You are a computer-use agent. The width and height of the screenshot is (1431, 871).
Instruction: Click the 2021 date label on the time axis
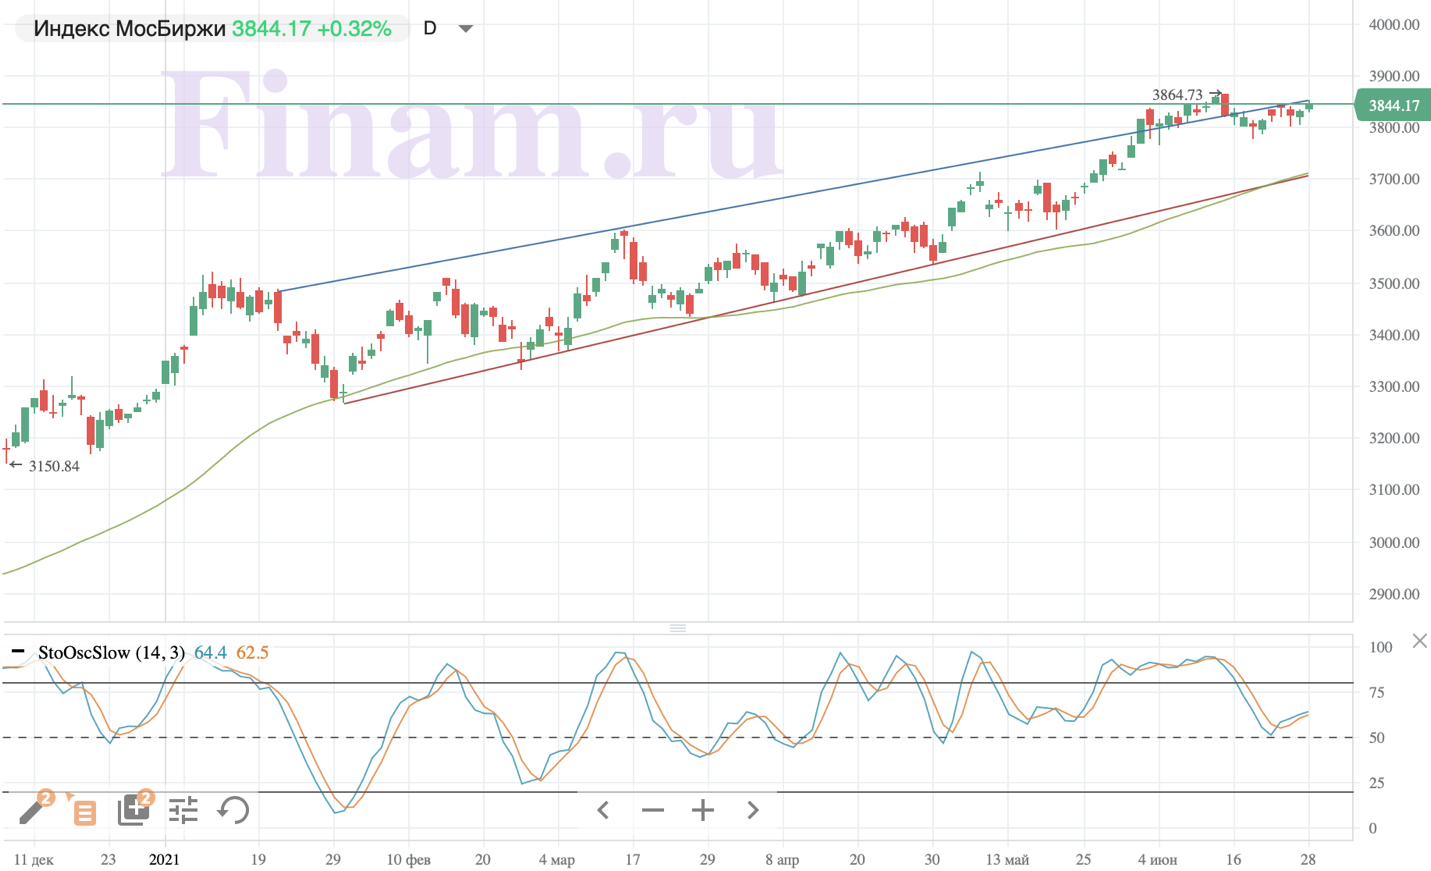coord(164,859)
